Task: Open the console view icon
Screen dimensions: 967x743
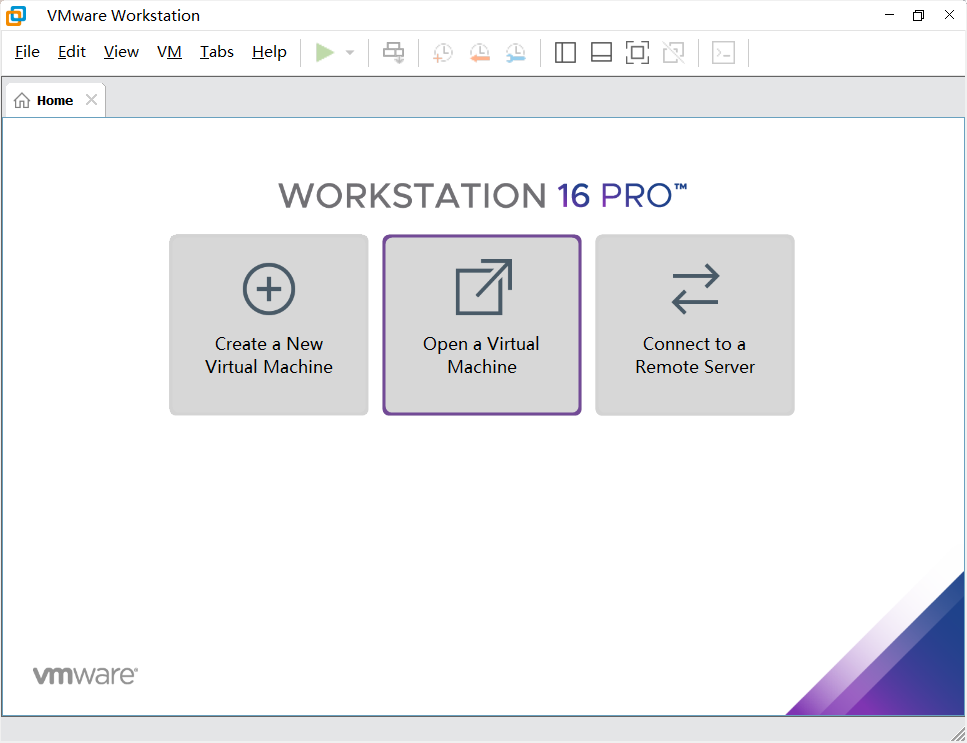Action: 723,52
